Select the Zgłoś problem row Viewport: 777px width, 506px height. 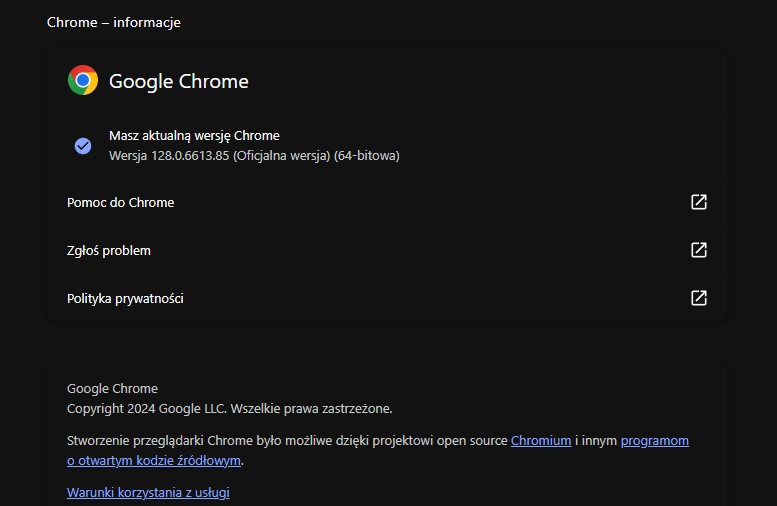[x=387, y=250]
